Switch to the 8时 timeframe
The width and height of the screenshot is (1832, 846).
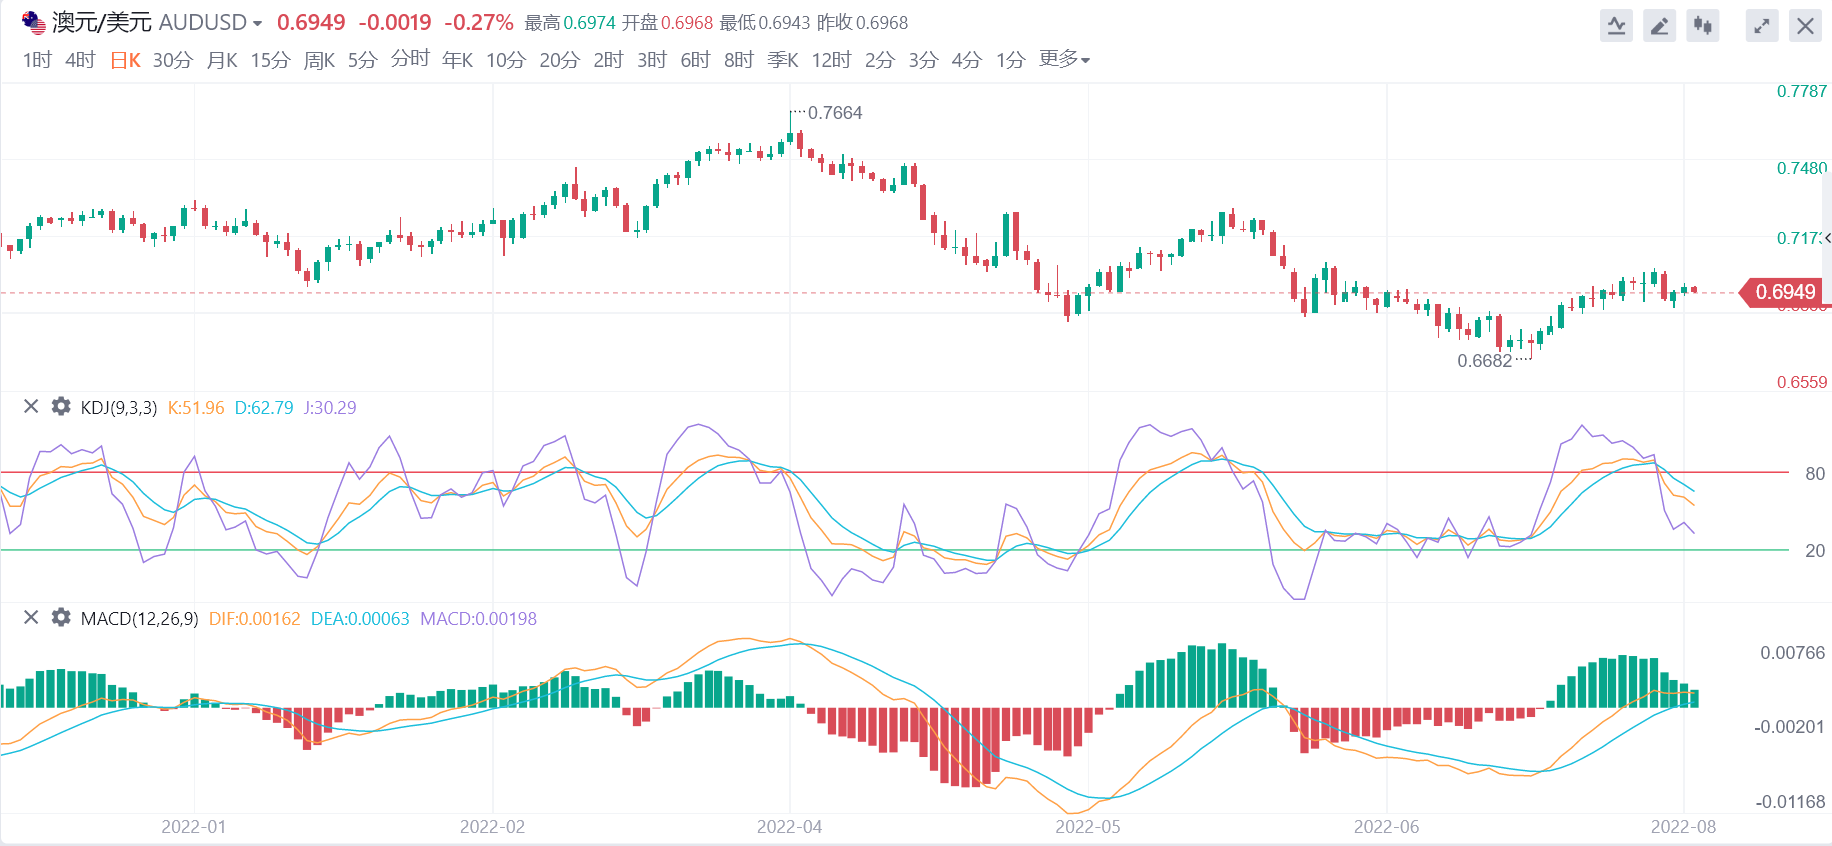[738, 60]
